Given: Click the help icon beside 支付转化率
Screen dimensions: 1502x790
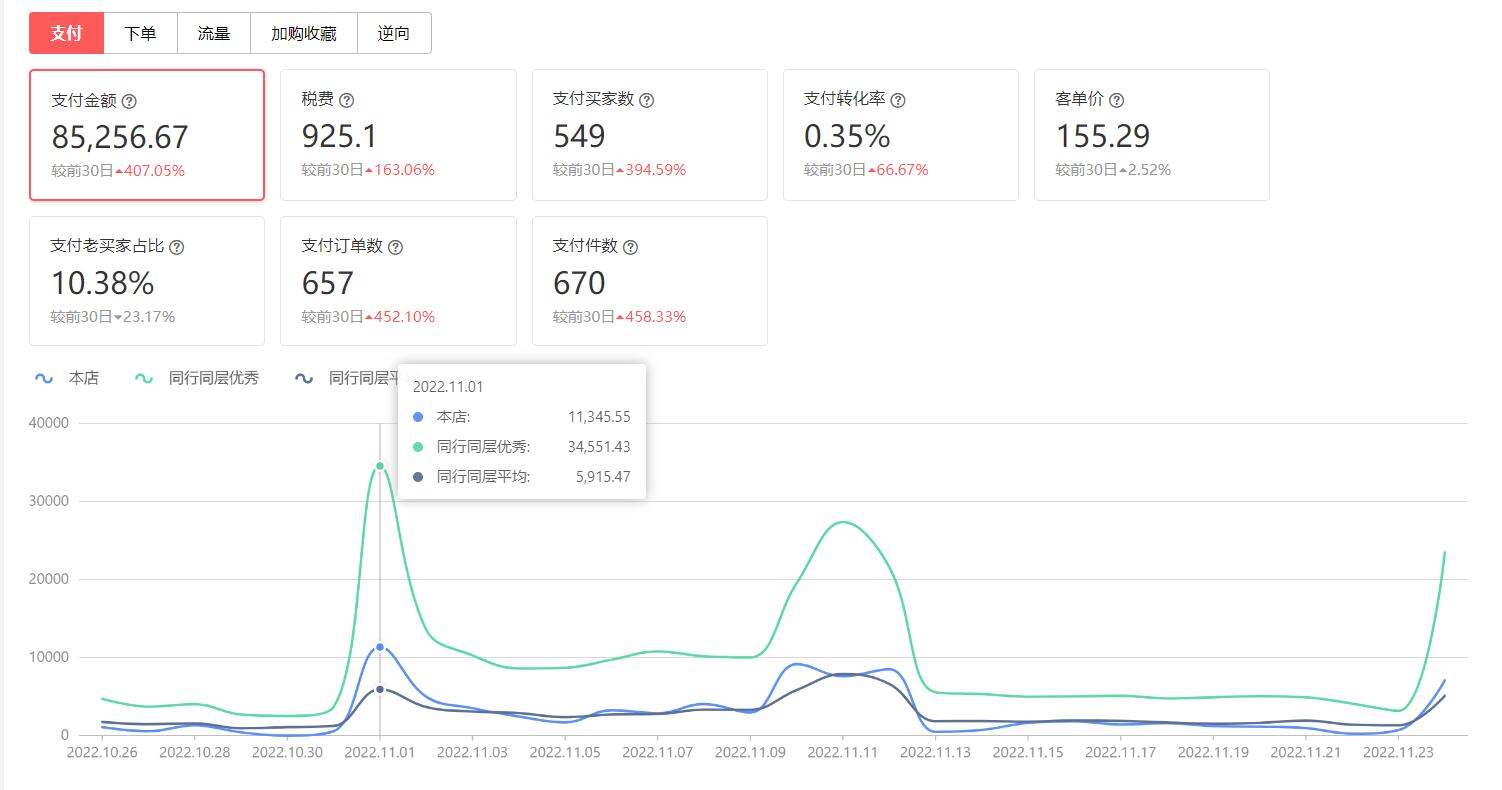Looking at the screenshot, I should click(898, 99).
